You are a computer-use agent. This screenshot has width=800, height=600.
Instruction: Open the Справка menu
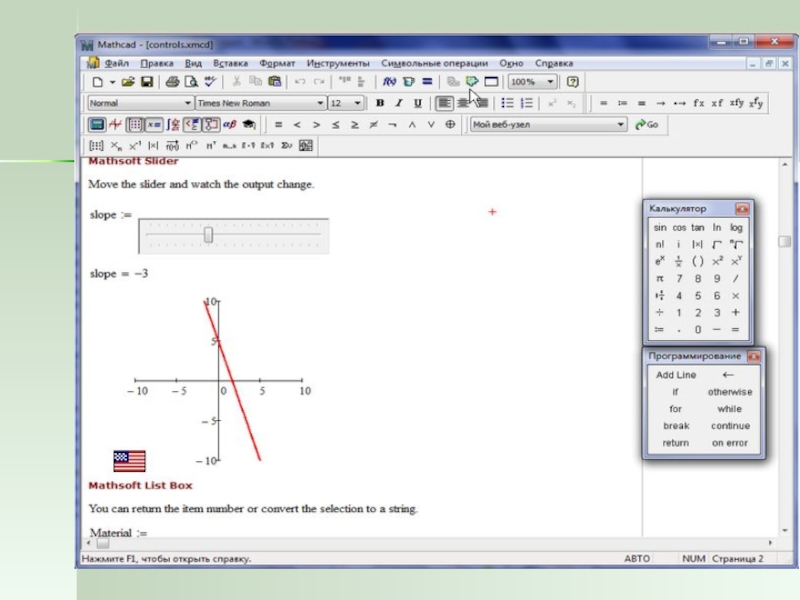click(554, 62)
